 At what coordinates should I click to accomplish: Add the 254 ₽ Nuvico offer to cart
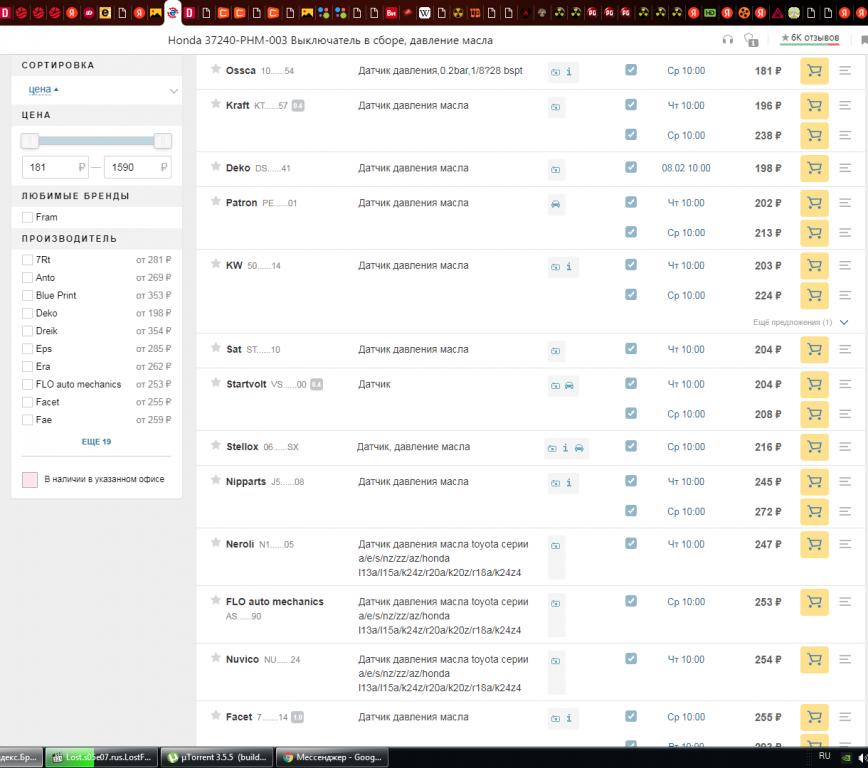pos(814,659)
